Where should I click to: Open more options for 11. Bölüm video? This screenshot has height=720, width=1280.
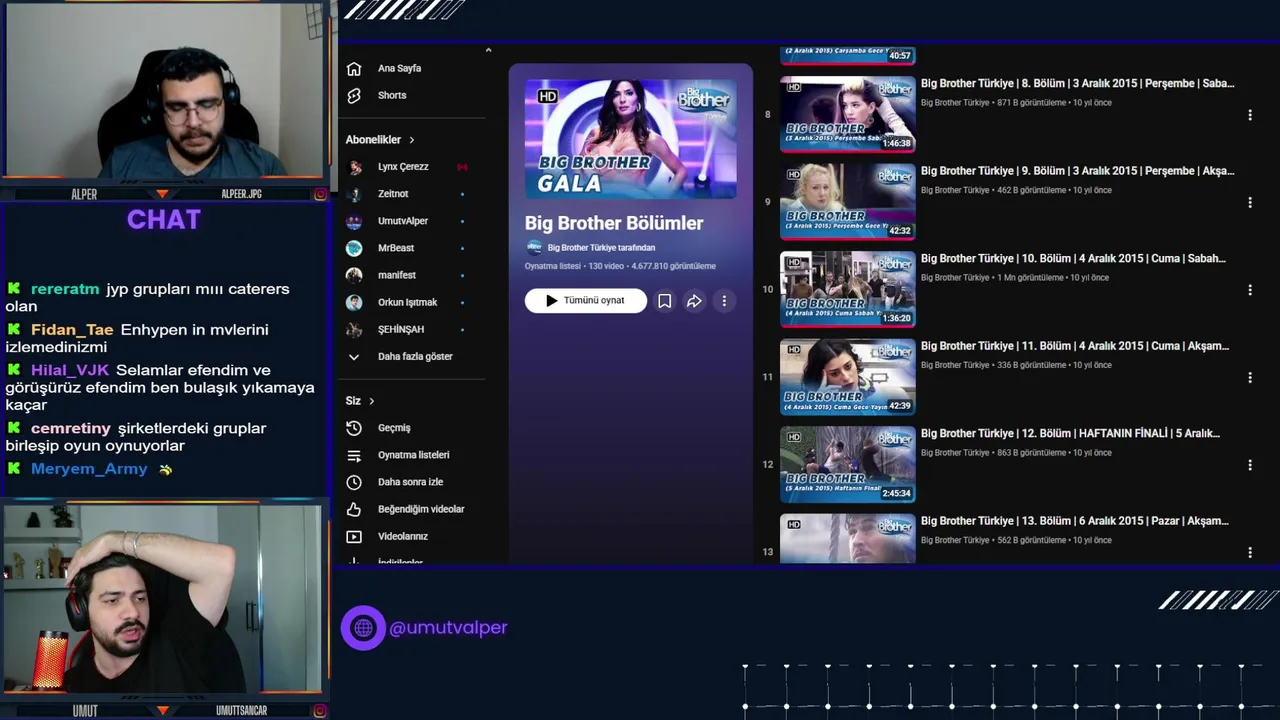click(x=1249, y=377)
